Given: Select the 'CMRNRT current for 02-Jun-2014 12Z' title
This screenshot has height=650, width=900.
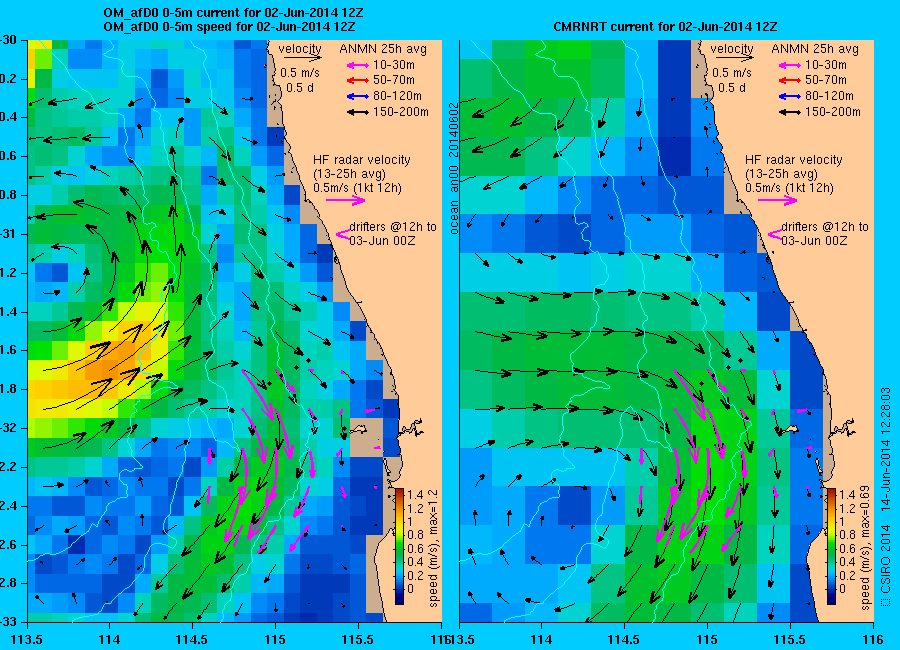Looking at the screenshot, I should tap(665, 26).
